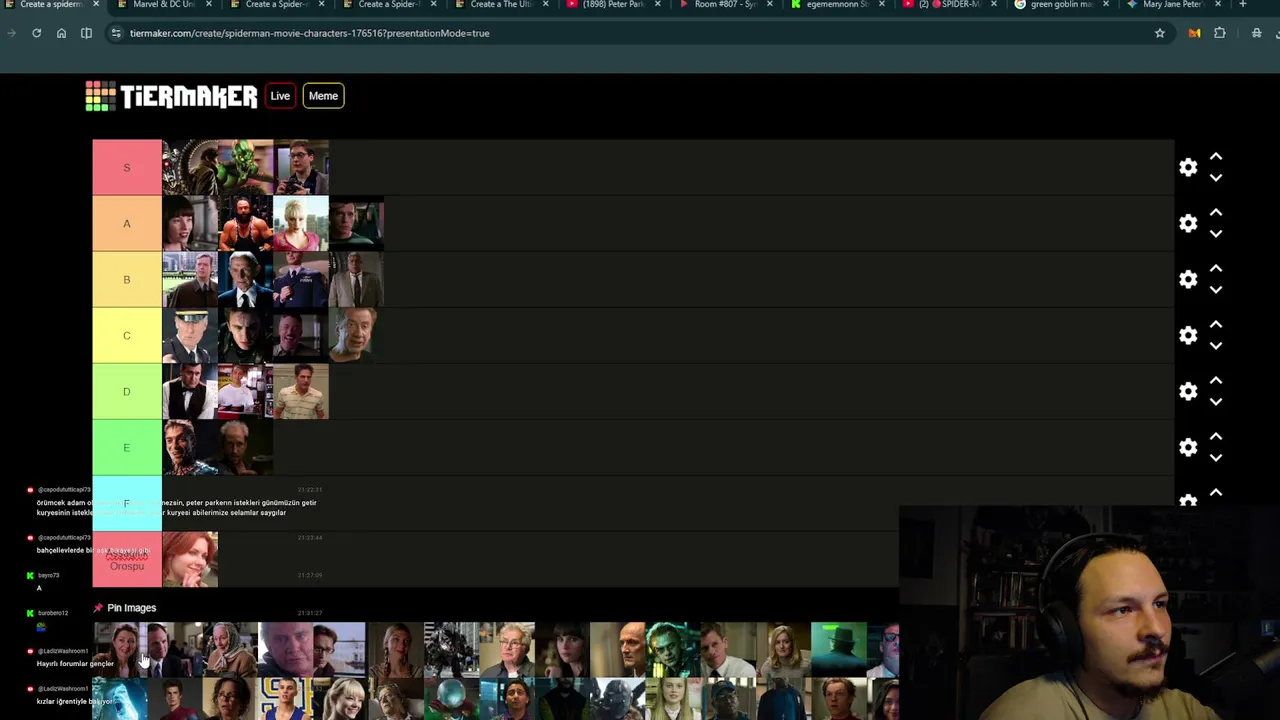Move the D tier row down

pyautogui.click(x=1216, y=402)
